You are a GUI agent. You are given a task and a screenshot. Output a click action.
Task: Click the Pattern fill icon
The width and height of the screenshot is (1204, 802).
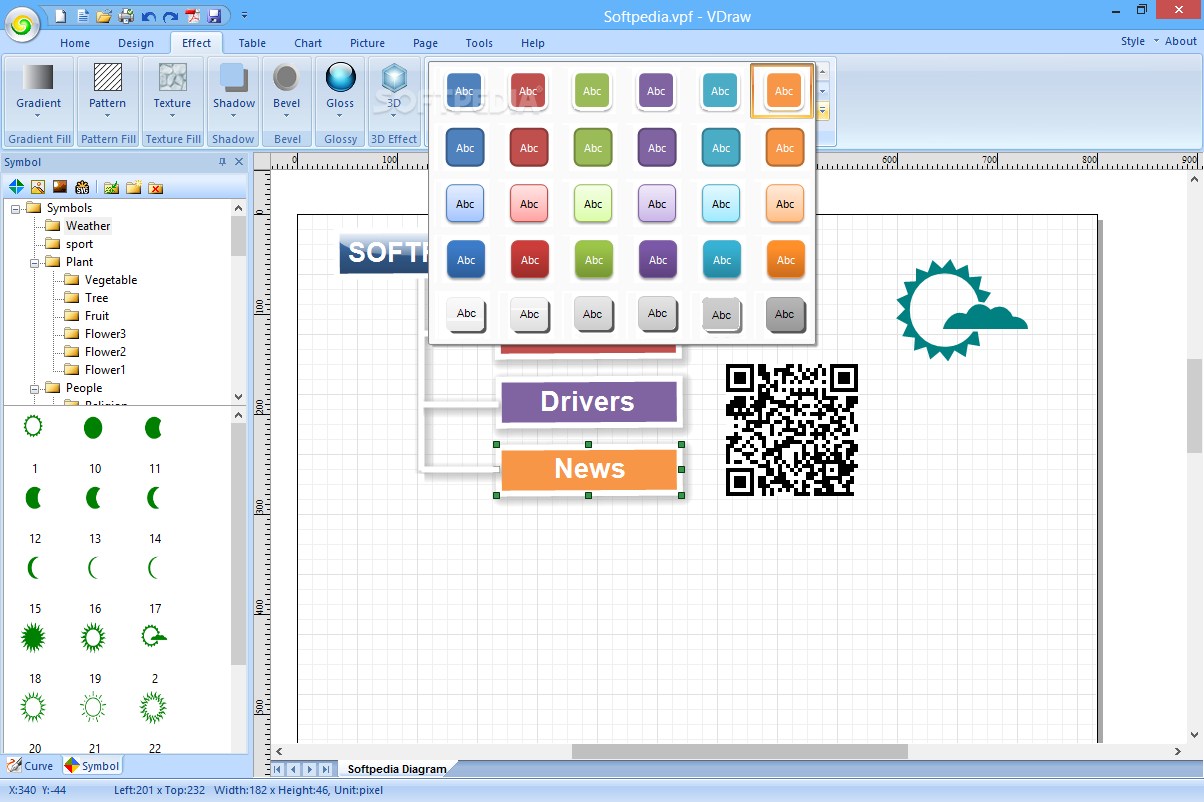point(107,77)
